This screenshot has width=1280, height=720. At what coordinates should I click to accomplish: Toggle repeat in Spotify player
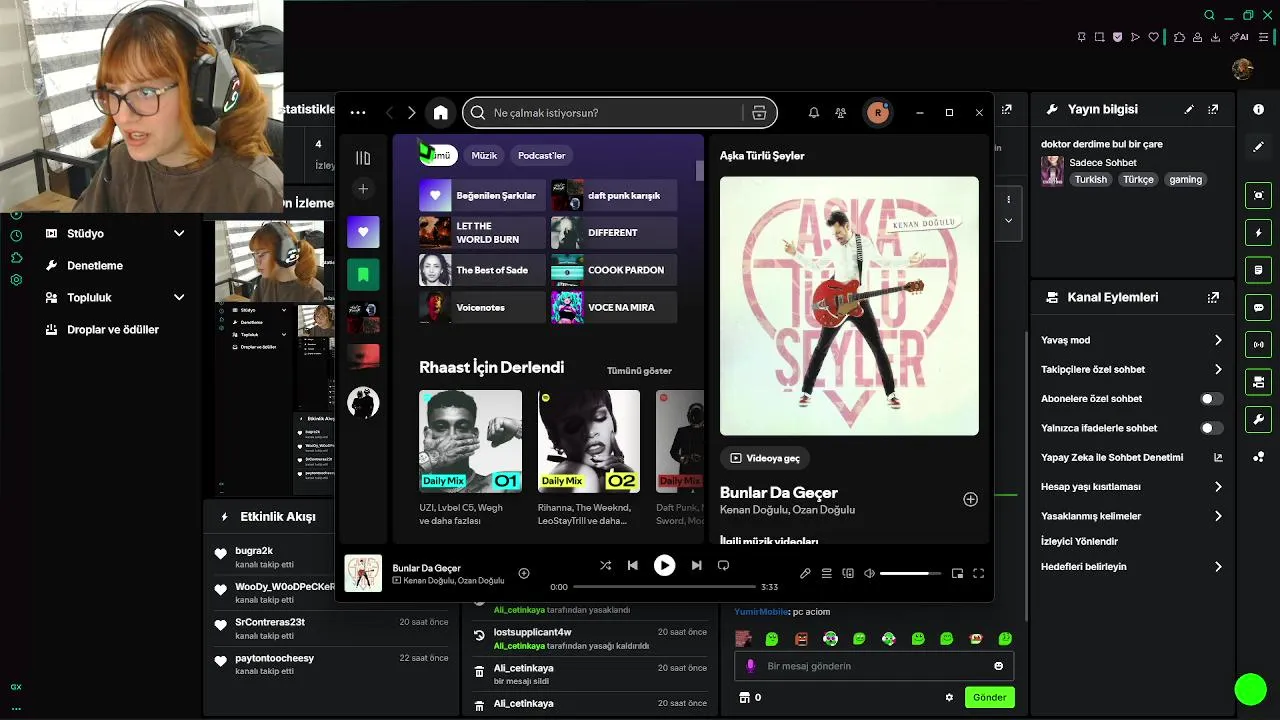pyautogui.click(x=723, y=565)
